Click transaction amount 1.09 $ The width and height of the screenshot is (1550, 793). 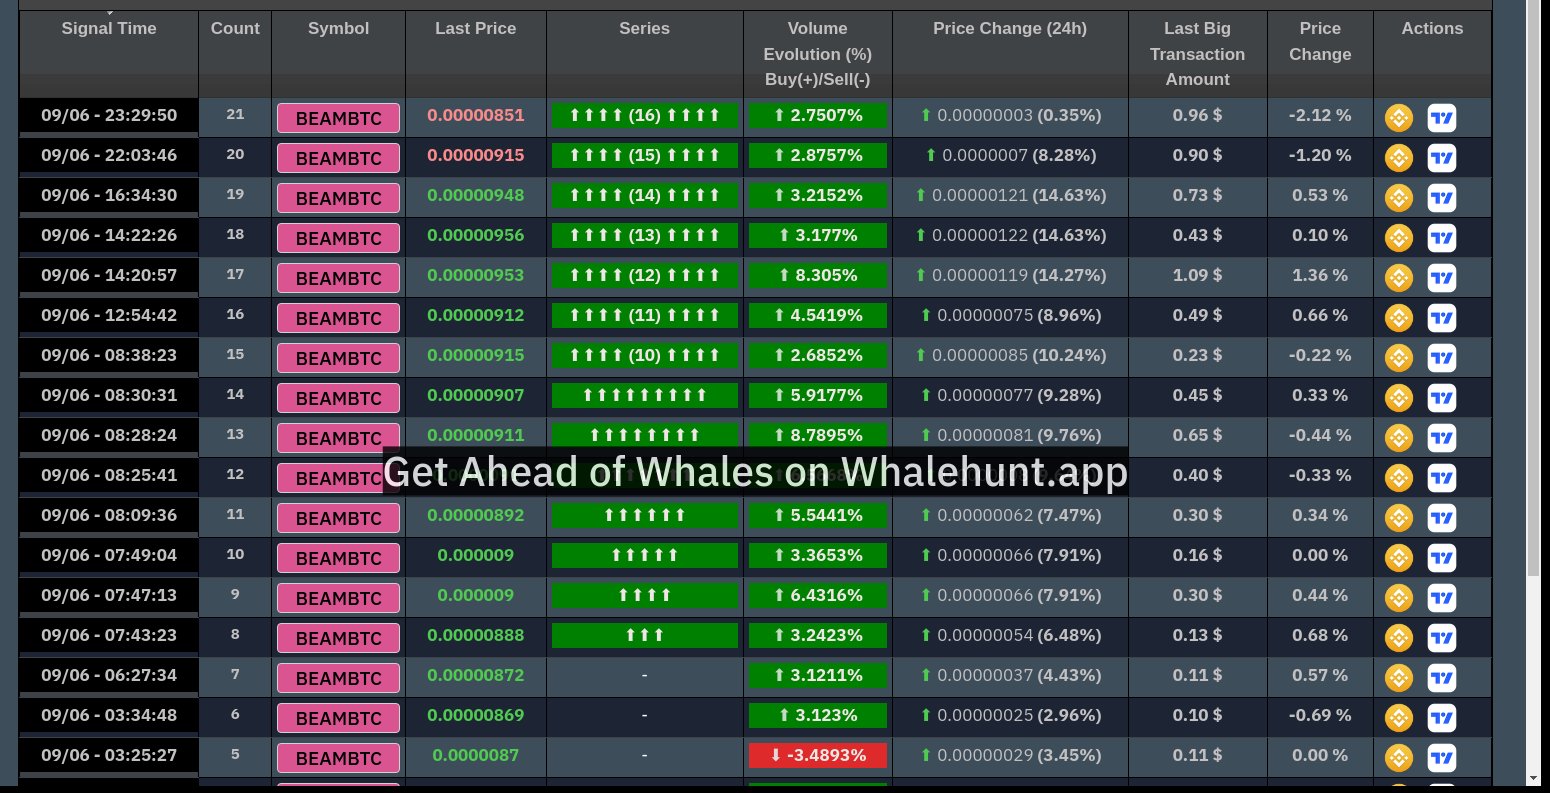click(1197, 275)
